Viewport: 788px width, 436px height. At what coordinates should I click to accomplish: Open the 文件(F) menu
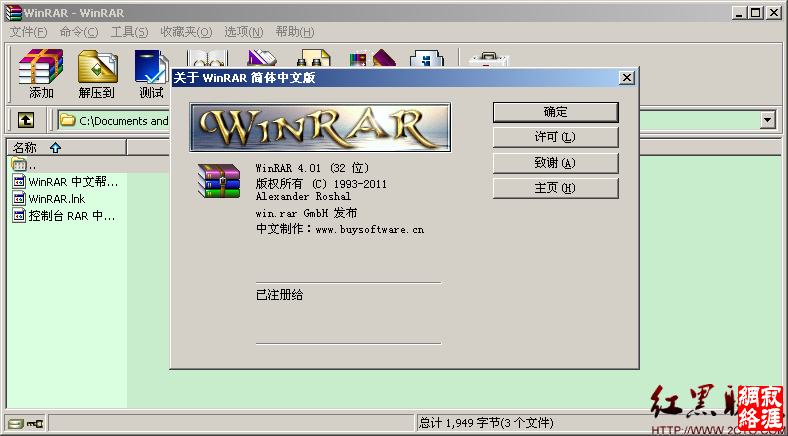point(29,32)
